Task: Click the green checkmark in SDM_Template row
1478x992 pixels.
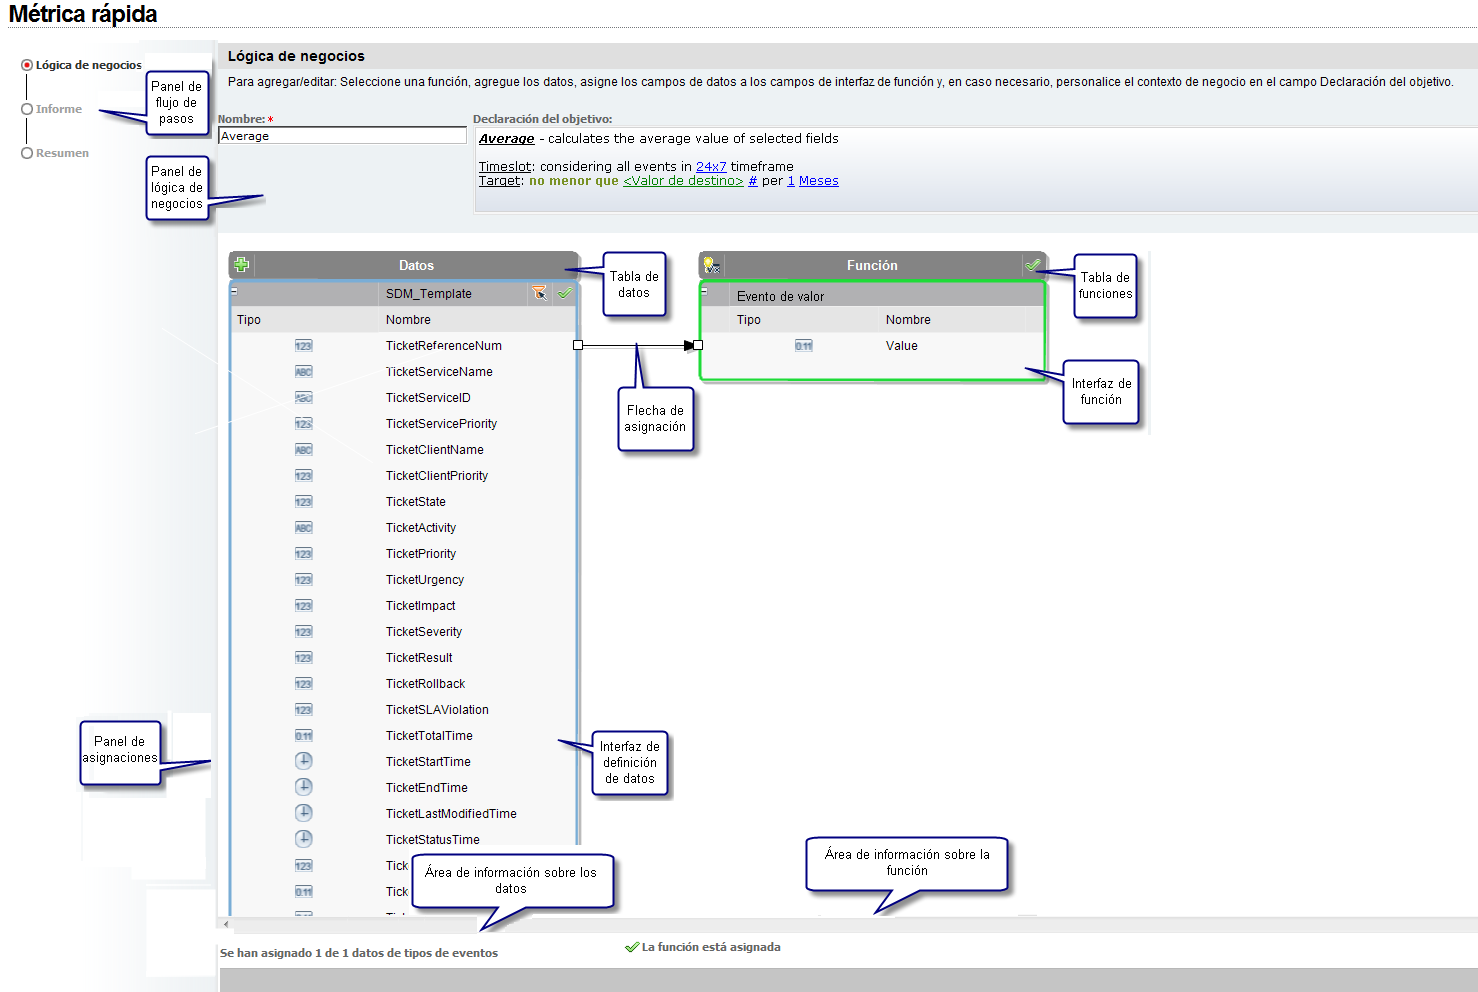Action: coord(565,293)
